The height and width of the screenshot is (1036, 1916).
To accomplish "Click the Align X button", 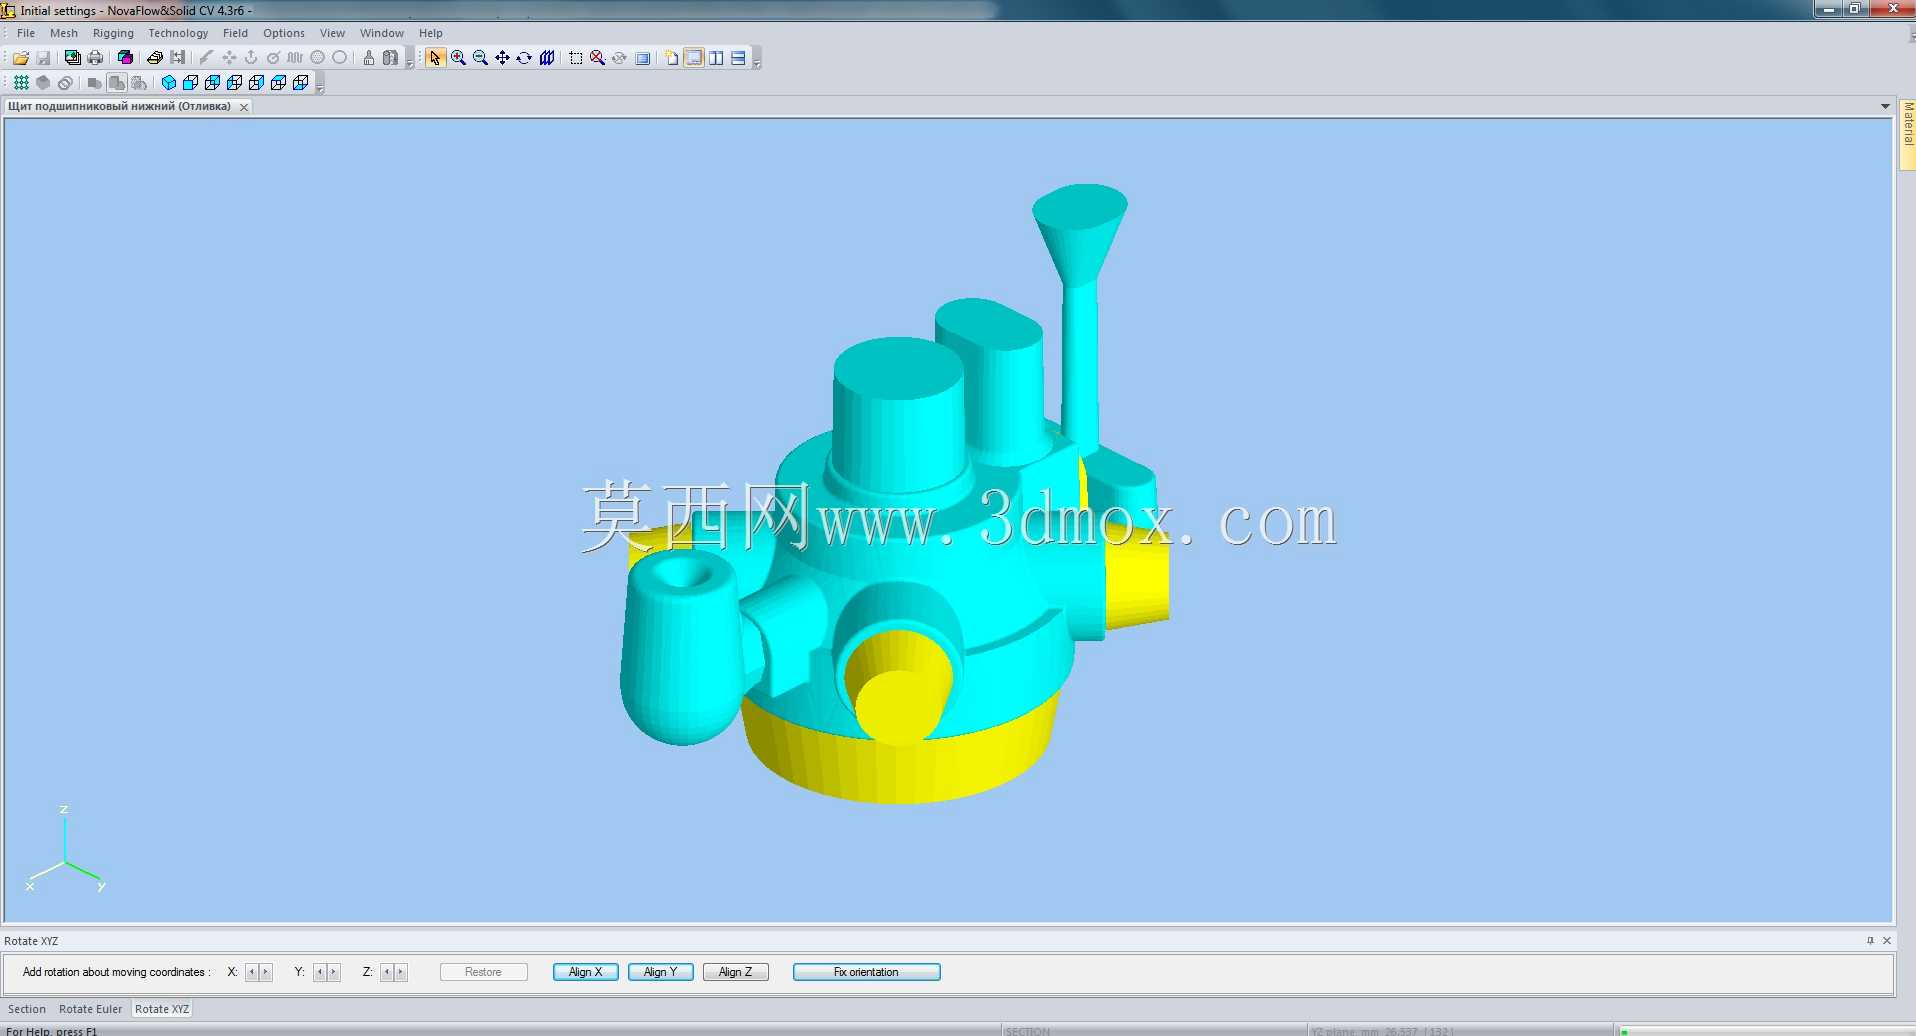I will coord(586,972).
